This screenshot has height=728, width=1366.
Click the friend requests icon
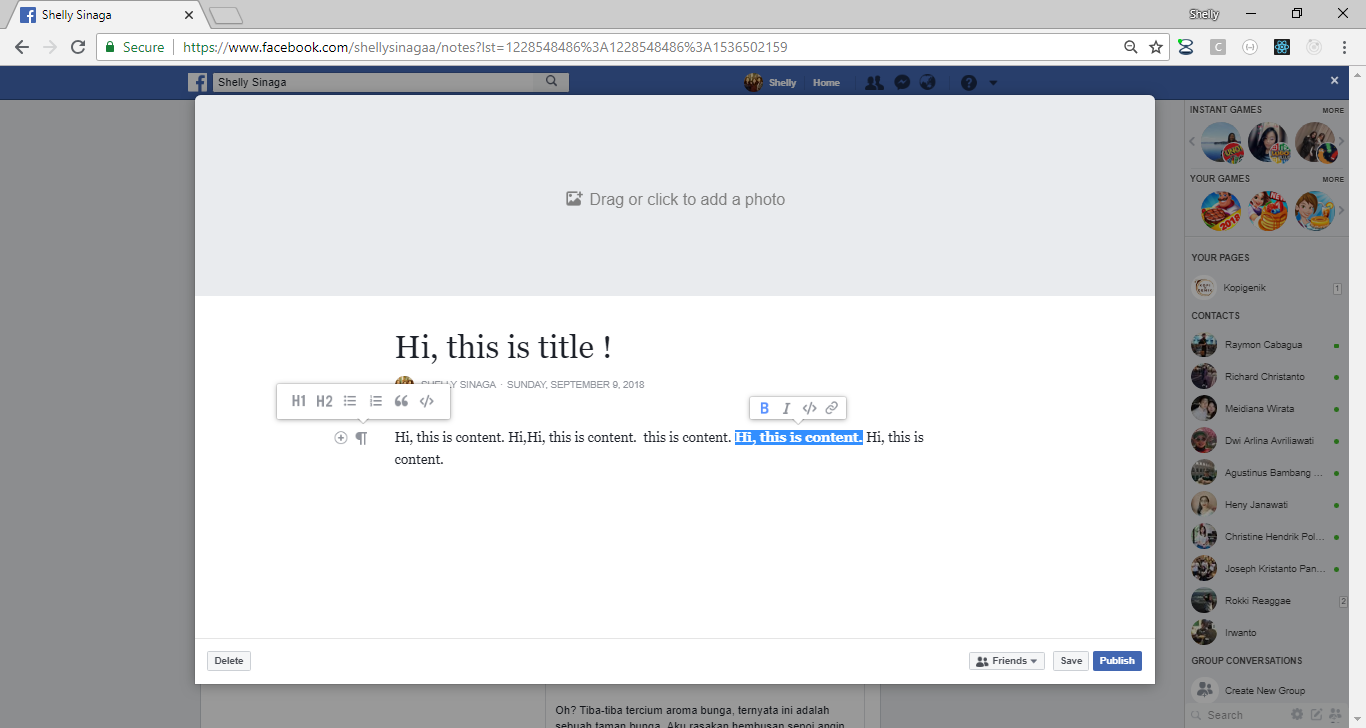(874, 82)
